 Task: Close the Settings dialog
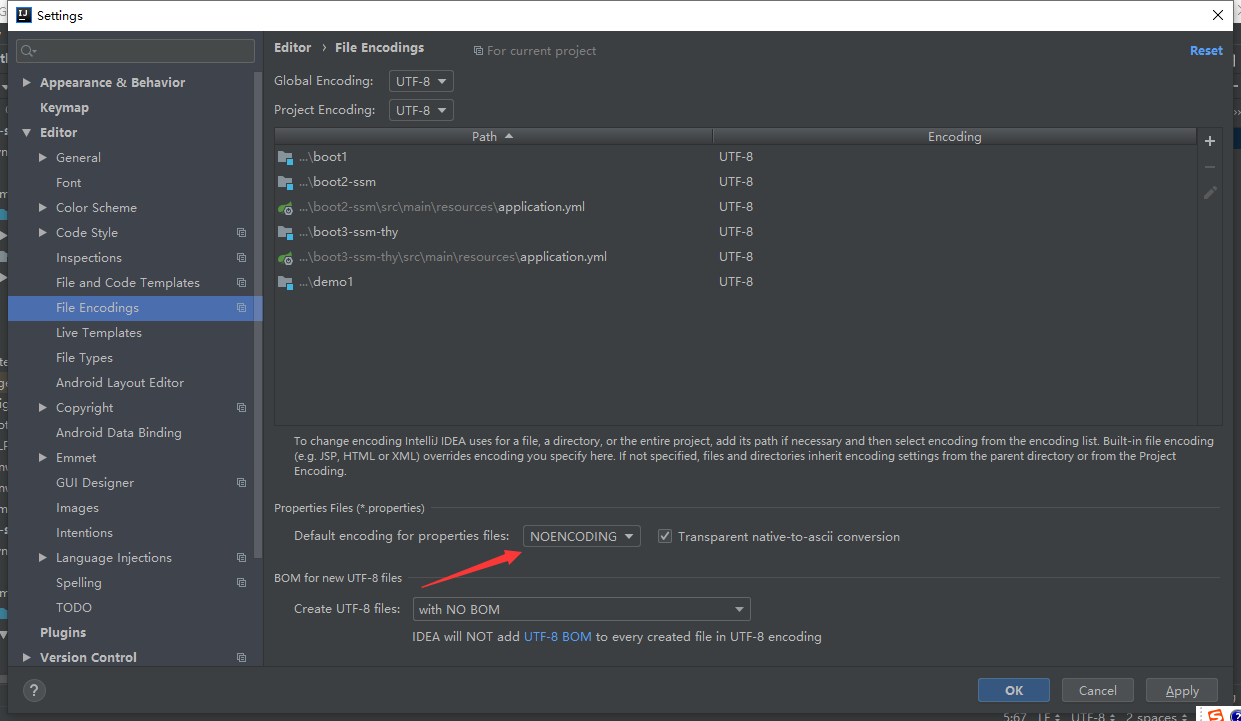[1217, 15]
